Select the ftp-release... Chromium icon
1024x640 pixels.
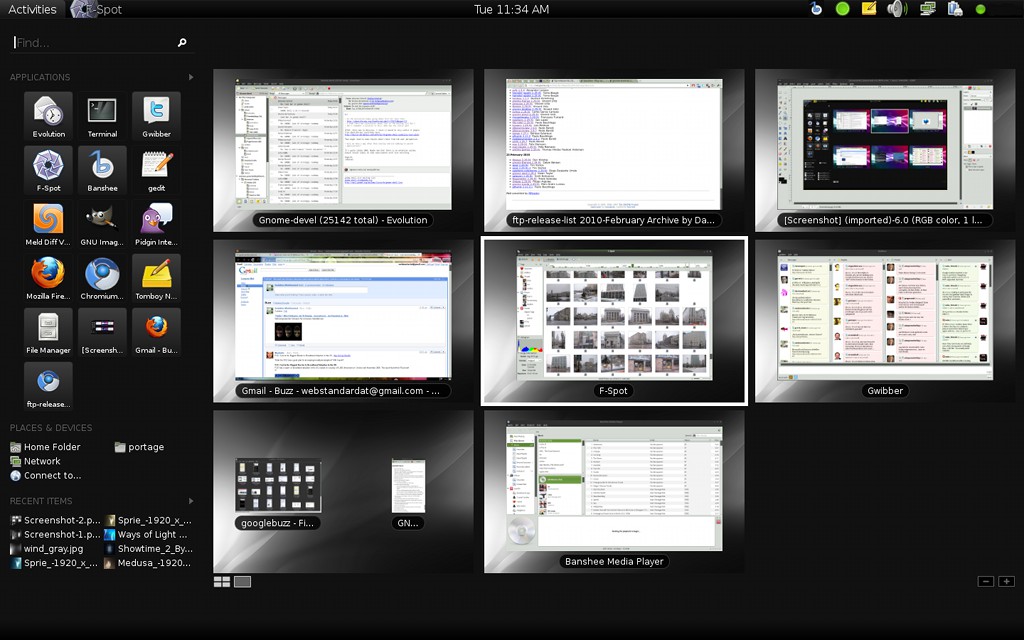click(48, 387)
